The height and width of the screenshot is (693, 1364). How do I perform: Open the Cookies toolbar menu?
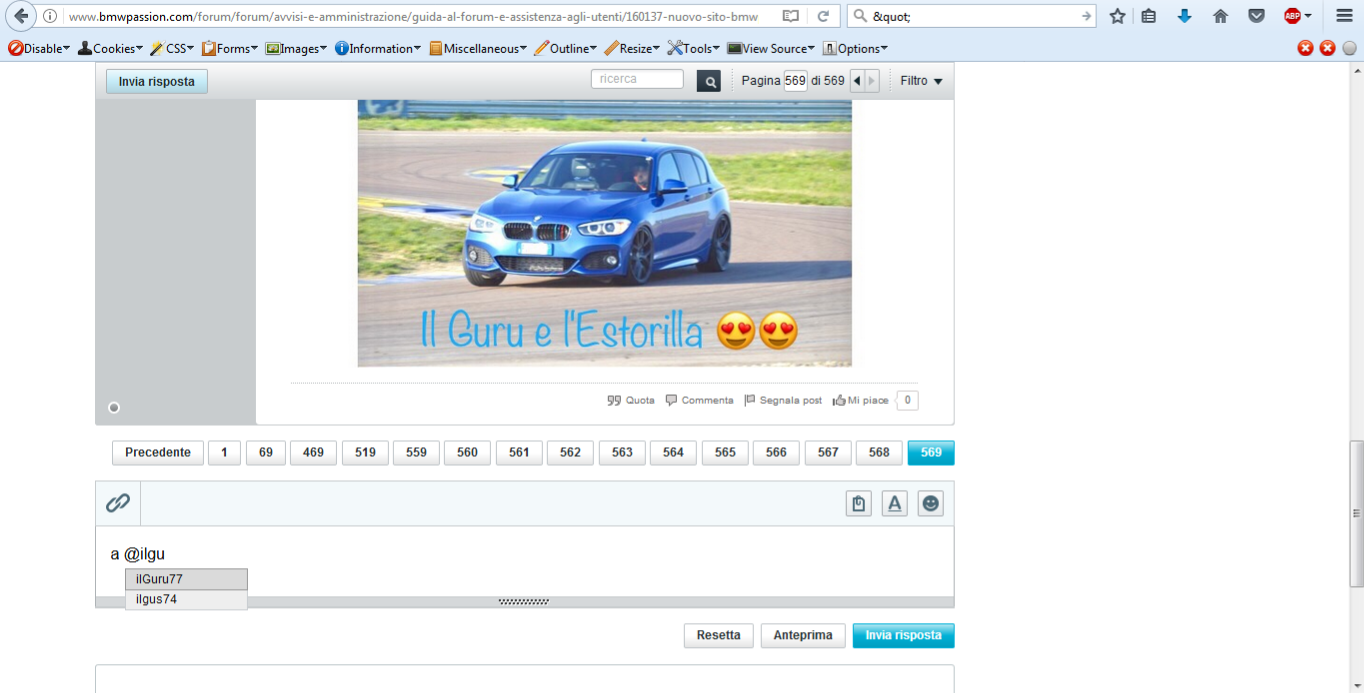click(110, 48)
